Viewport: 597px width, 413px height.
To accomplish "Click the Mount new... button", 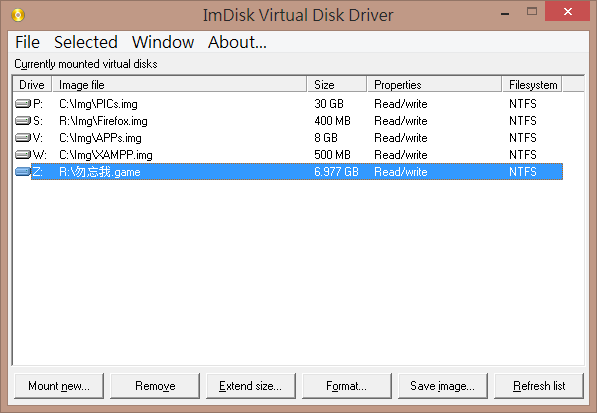I will click(x=59, y=386).
